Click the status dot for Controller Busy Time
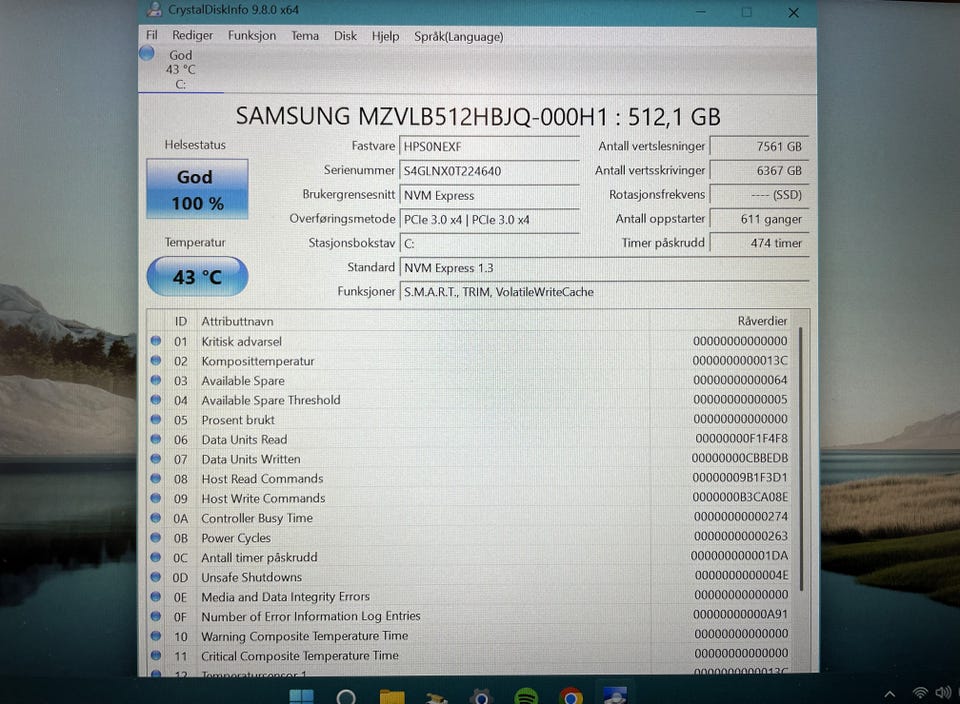This screenshot has height=704, width=960. [156, 518]
